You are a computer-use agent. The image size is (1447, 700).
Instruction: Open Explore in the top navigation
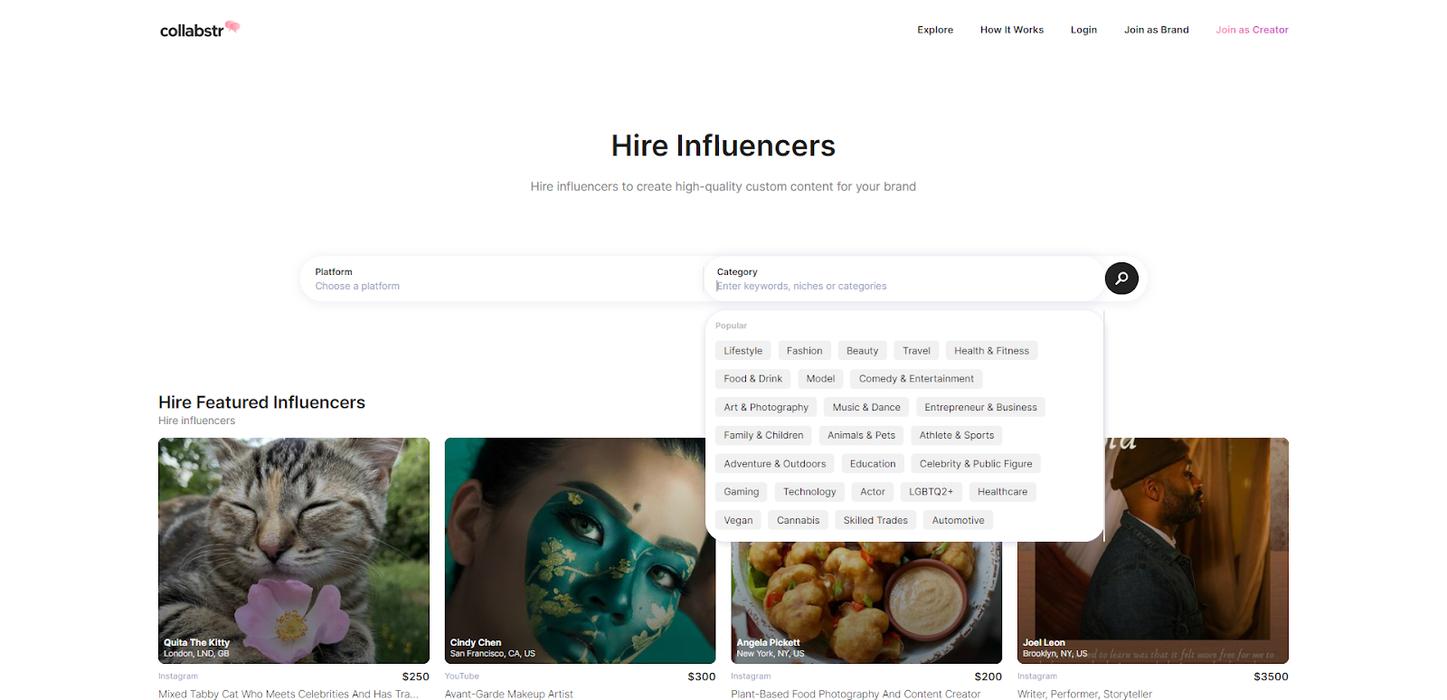[935, 30]
